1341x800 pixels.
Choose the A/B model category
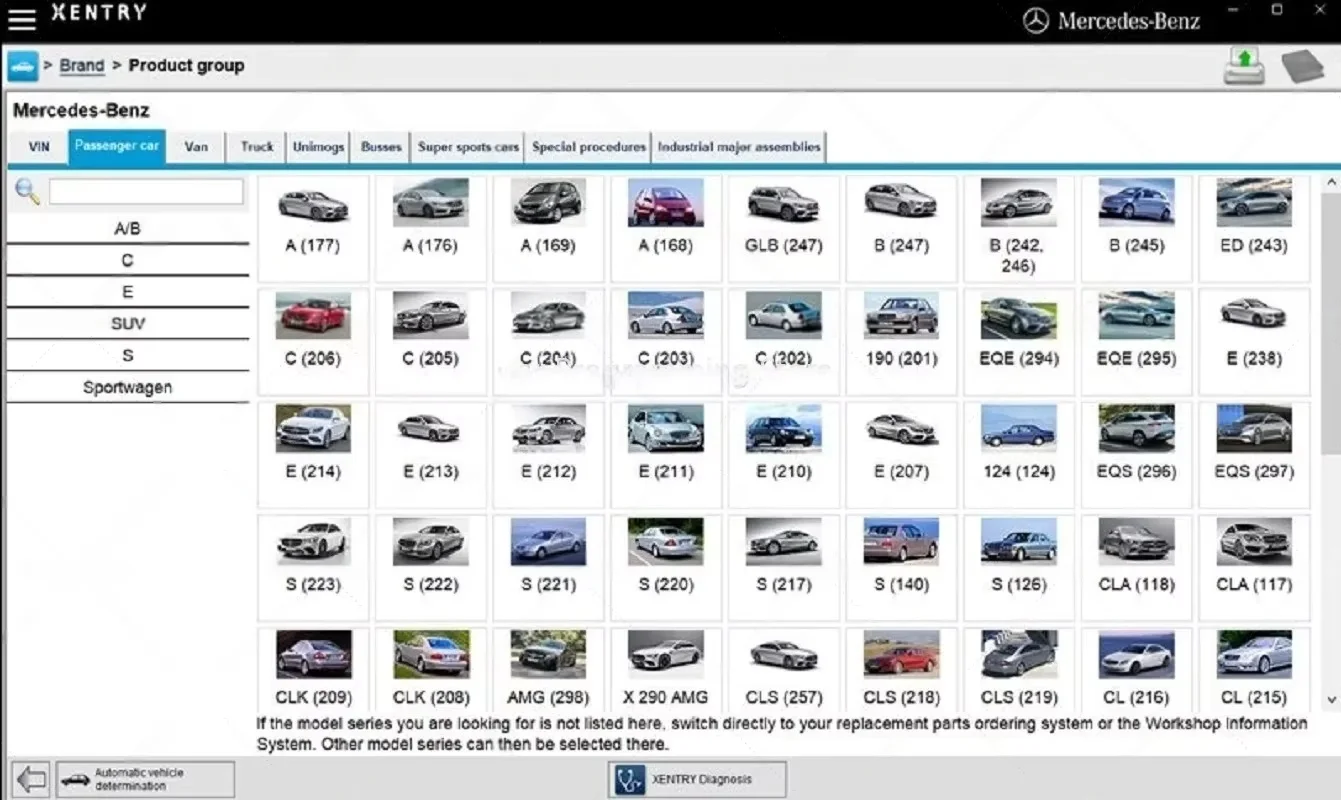(x=127, y=229)
